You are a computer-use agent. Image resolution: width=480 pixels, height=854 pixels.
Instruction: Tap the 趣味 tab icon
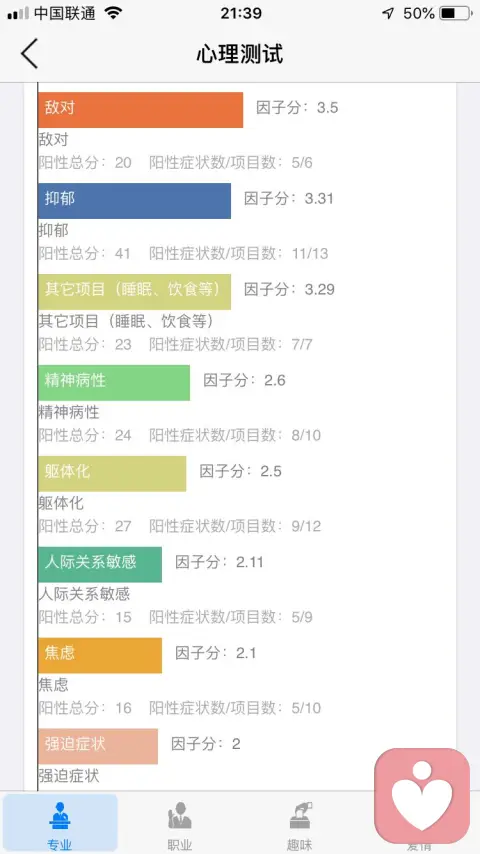coord(300,815)
